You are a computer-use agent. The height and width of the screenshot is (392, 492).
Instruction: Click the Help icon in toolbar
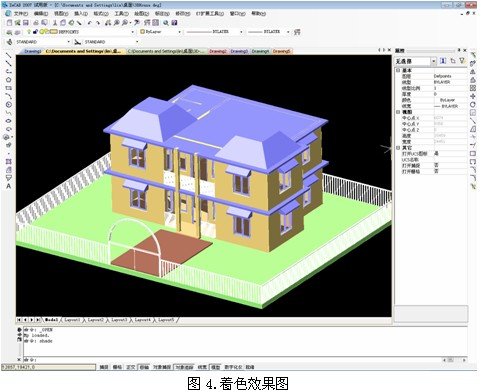(174, 23)
